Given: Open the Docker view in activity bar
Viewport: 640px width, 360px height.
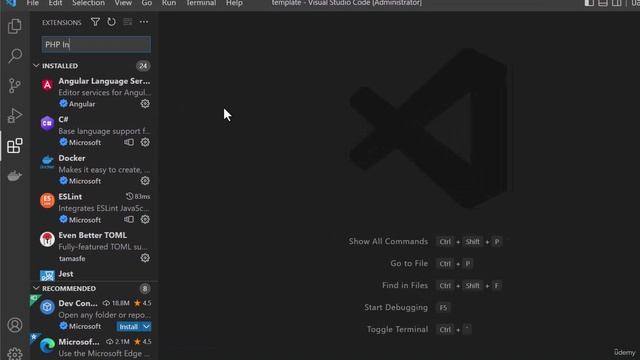Looking at the screenshot, I should 15,176.
